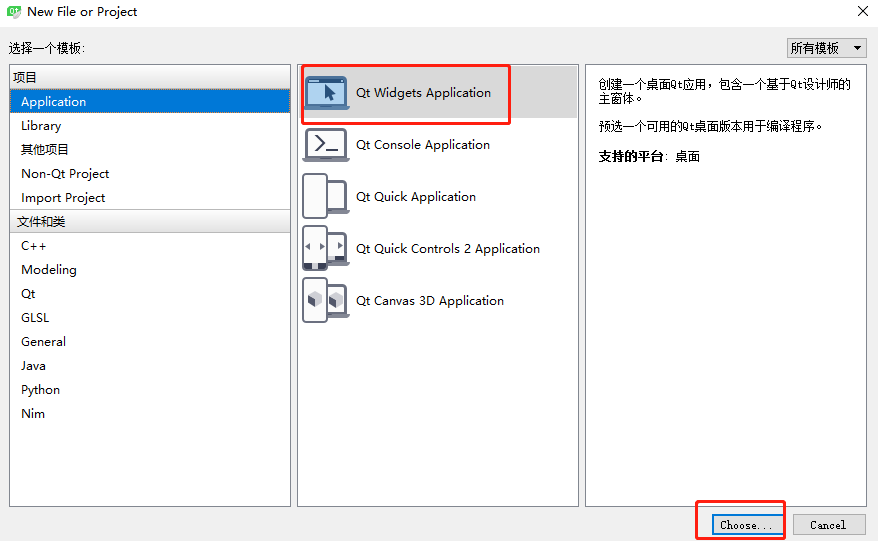
Task: Click the Qt Canvas 3D Application icon
Action: pyautogui.click(x=326, y=301)
